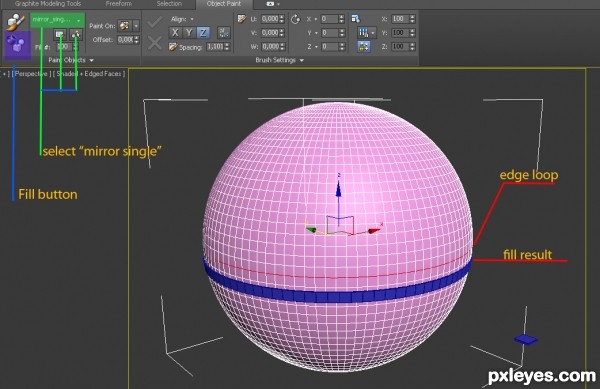The image size is (600, 389).
Task: Click the Pick Object icon beside the list button
Action: 76,35
